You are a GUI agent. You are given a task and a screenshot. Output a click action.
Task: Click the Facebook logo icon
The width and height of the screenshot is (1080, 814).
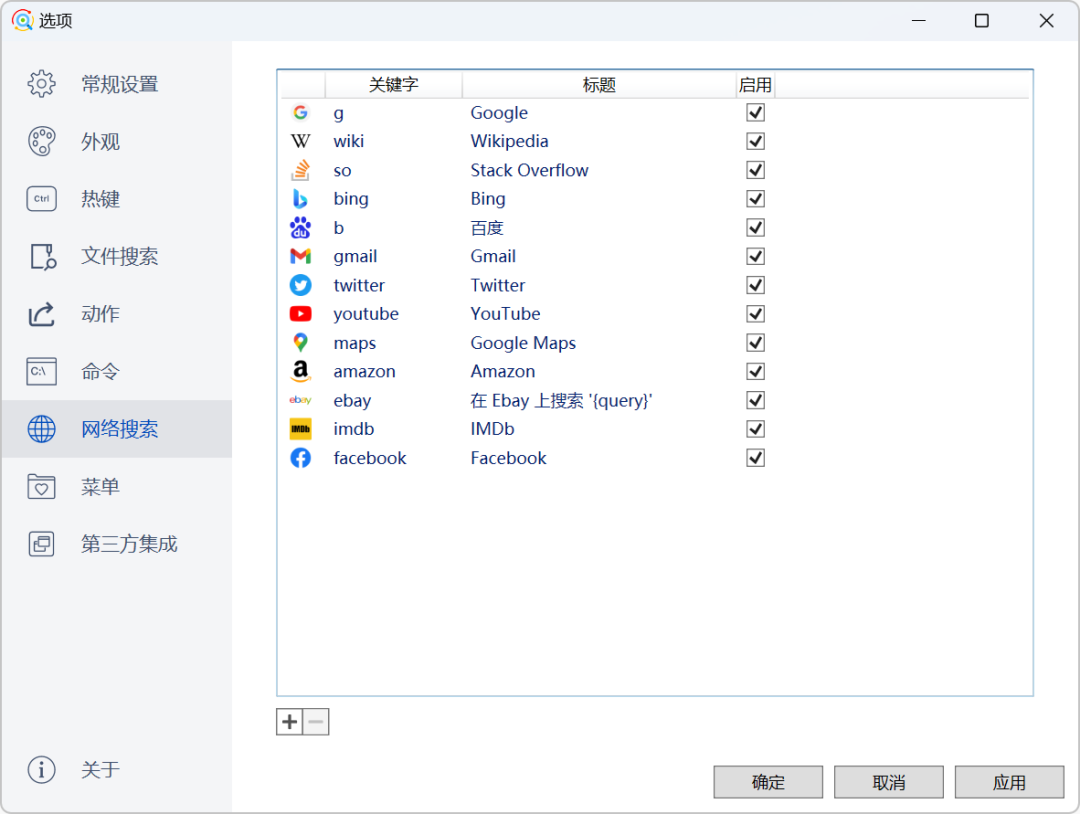pyautogui.click(x=300, y=458)
